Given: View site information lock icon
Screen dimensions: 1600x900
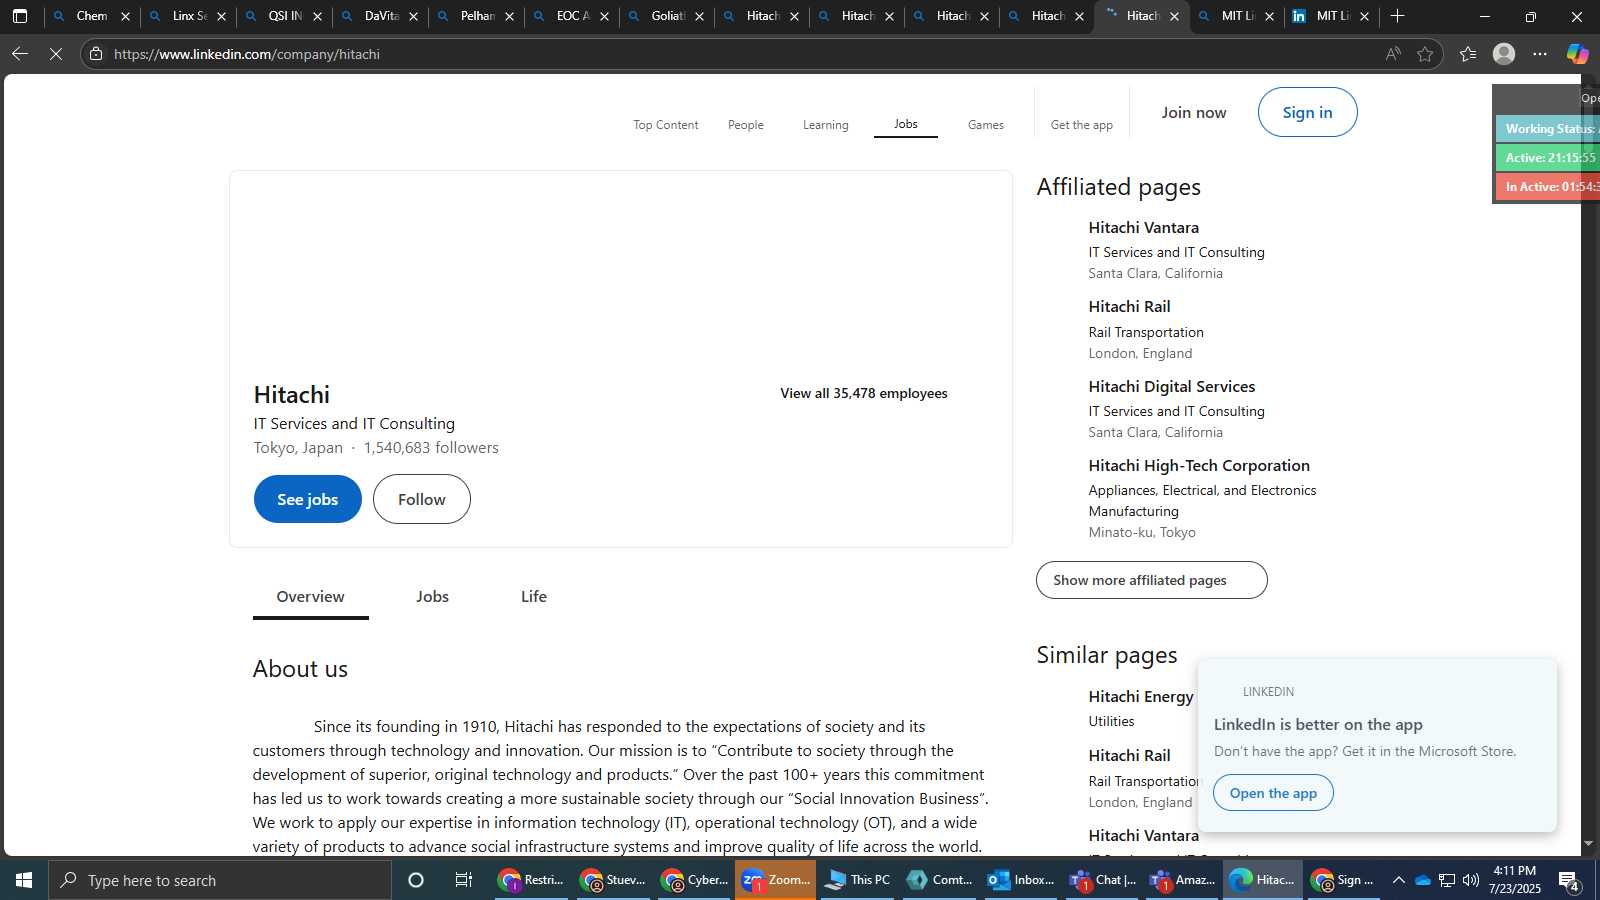Looking at the screenshot, I should coord(96,54).
